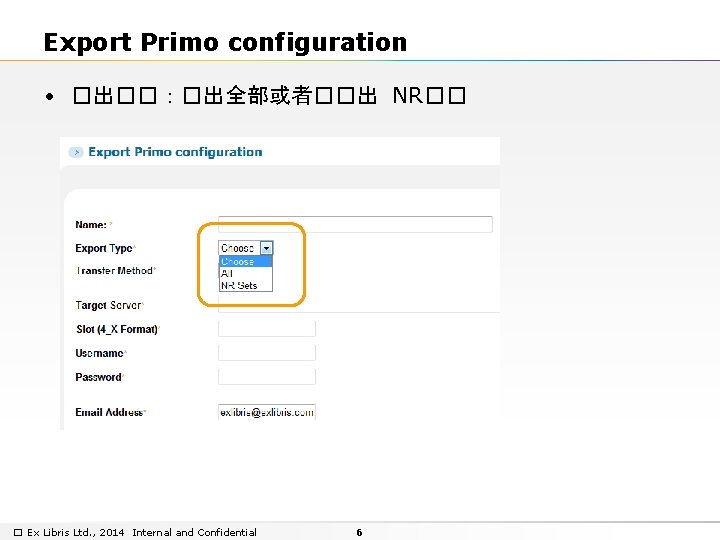Click the 'Transfer Method' label
Image resolution: width=720 pixels, height=540 pixels.
coord(114,270)
